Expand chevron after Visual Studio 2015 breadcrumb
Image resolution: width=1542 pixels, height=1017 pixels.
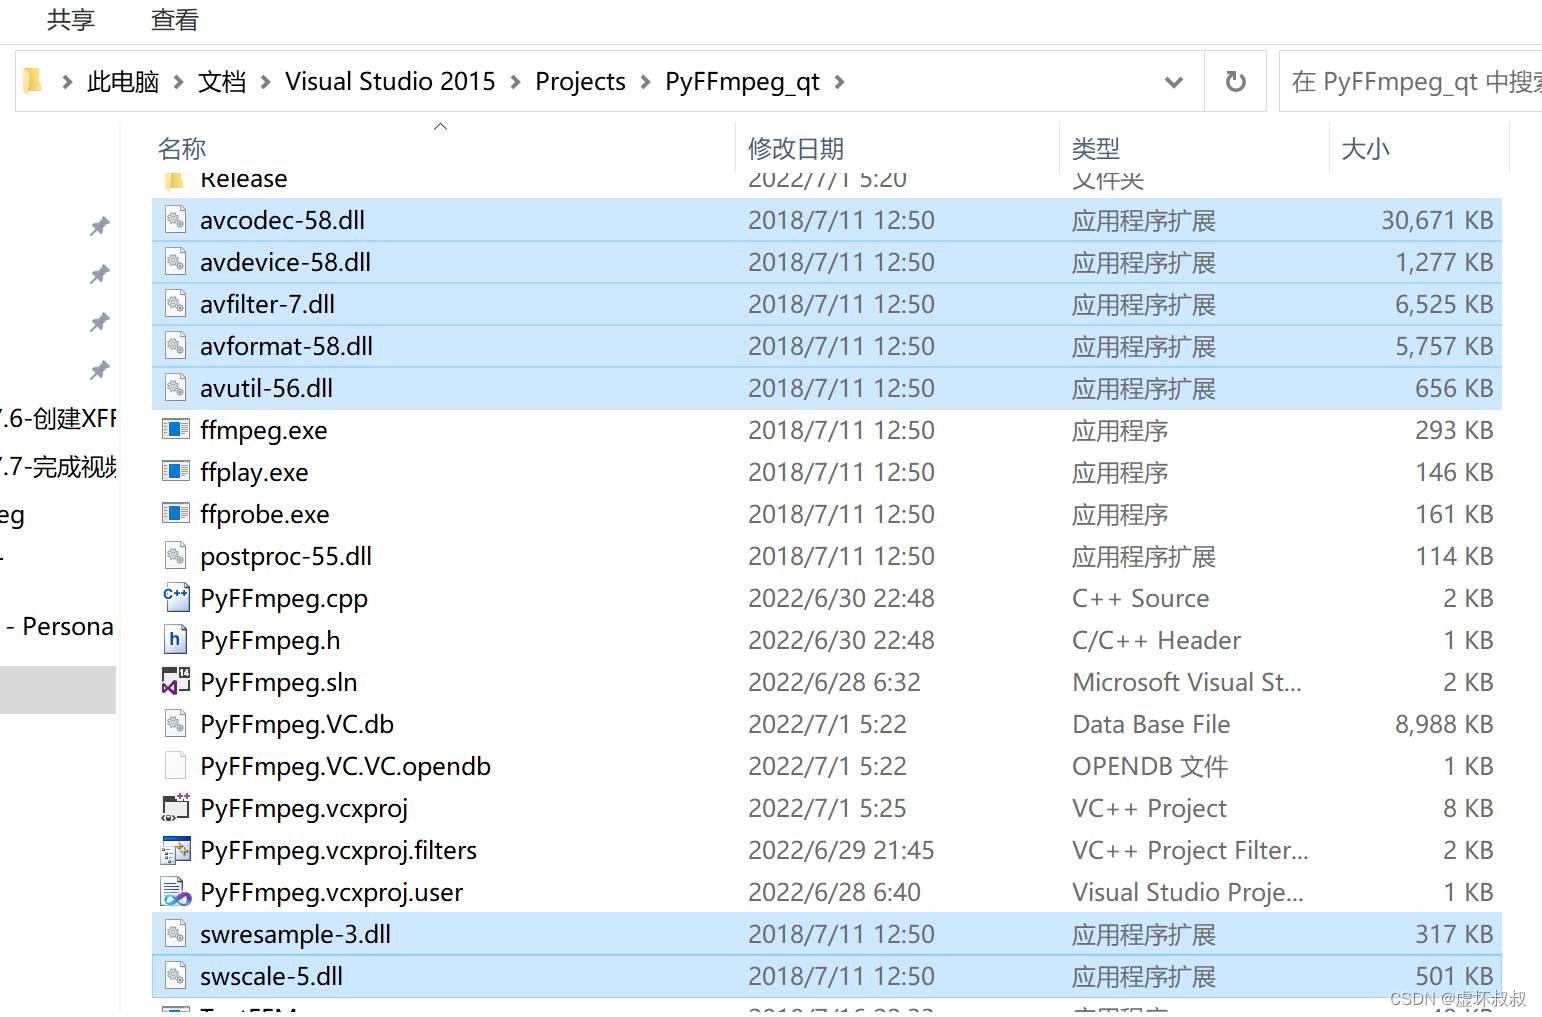click(516, 82)
